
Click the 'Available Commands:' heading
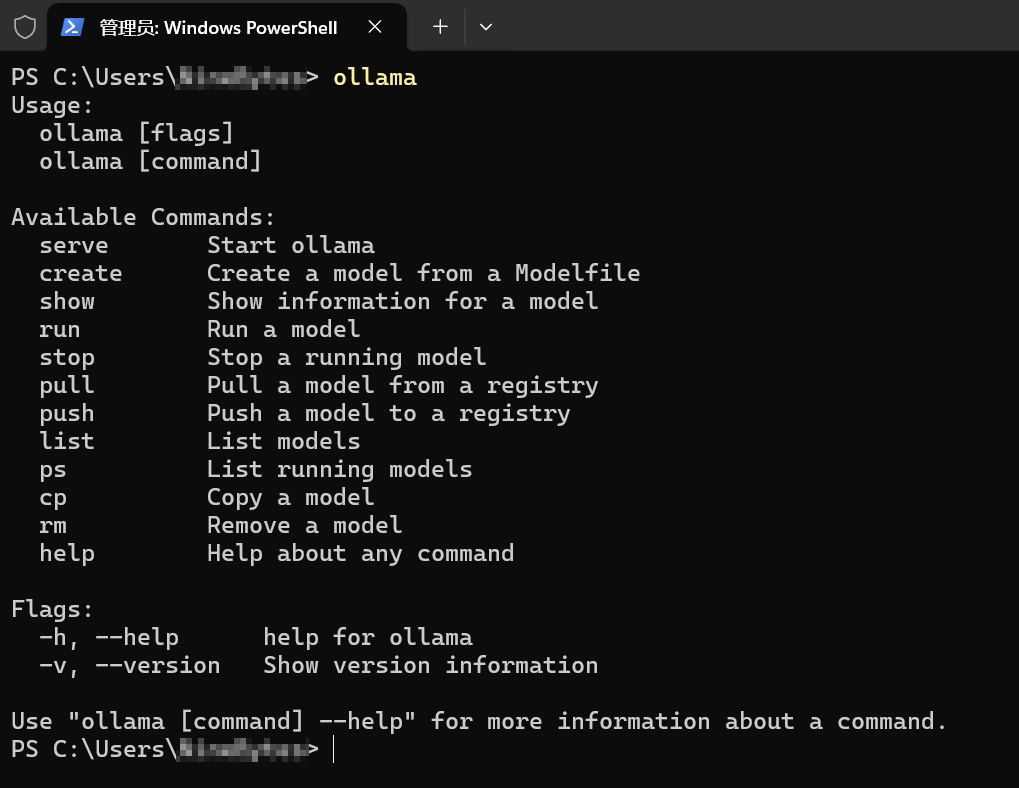(x=143, y=217)
